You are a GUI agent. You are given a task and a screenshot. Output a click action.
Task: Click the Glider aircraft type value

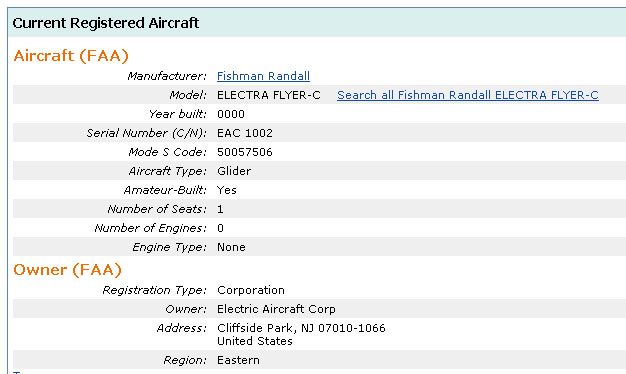pos(234,171)
